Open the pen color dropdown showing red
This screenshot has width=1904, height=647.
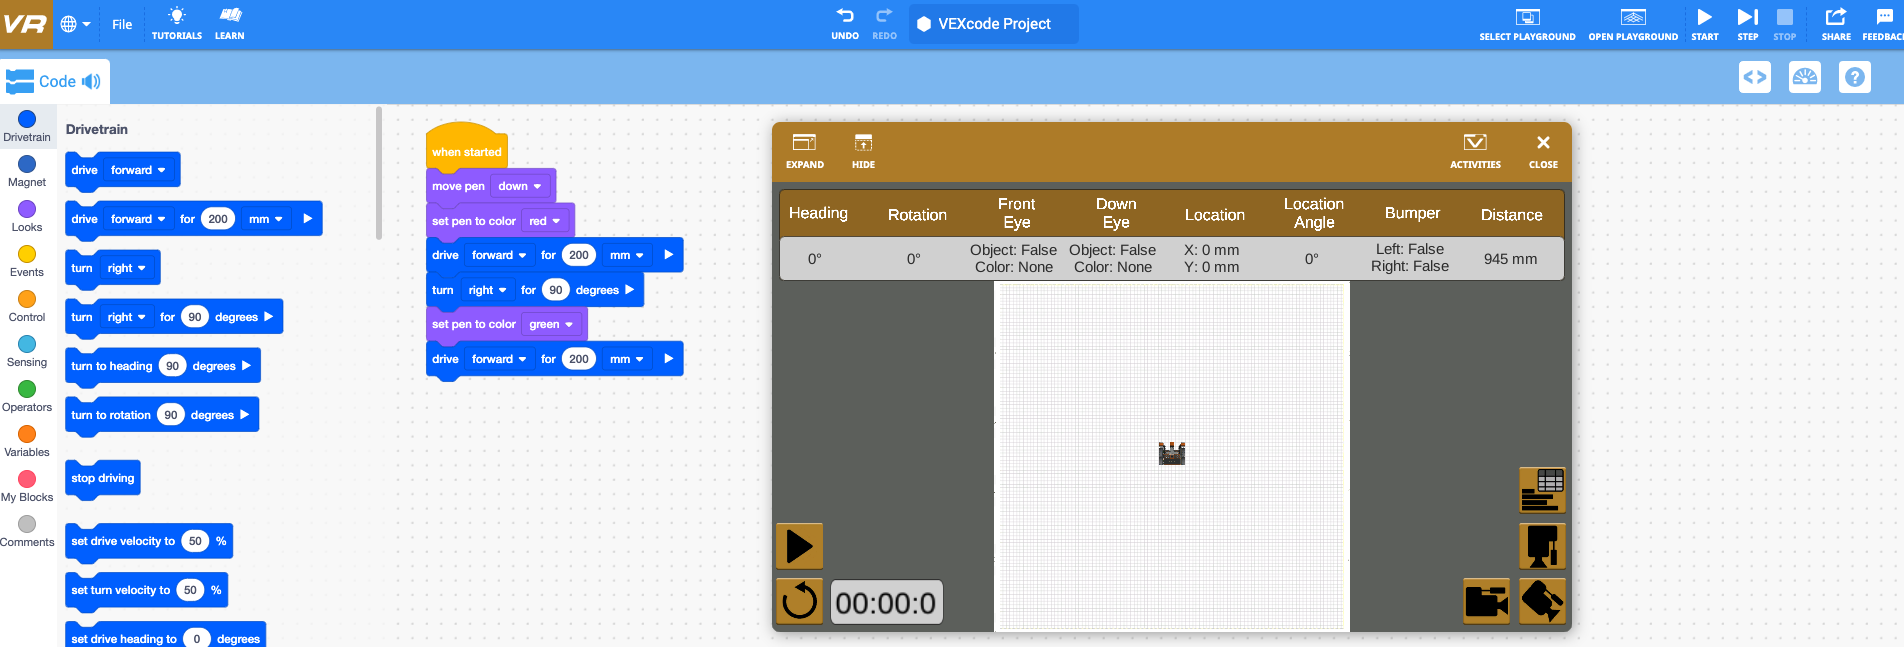click(545, 221)
